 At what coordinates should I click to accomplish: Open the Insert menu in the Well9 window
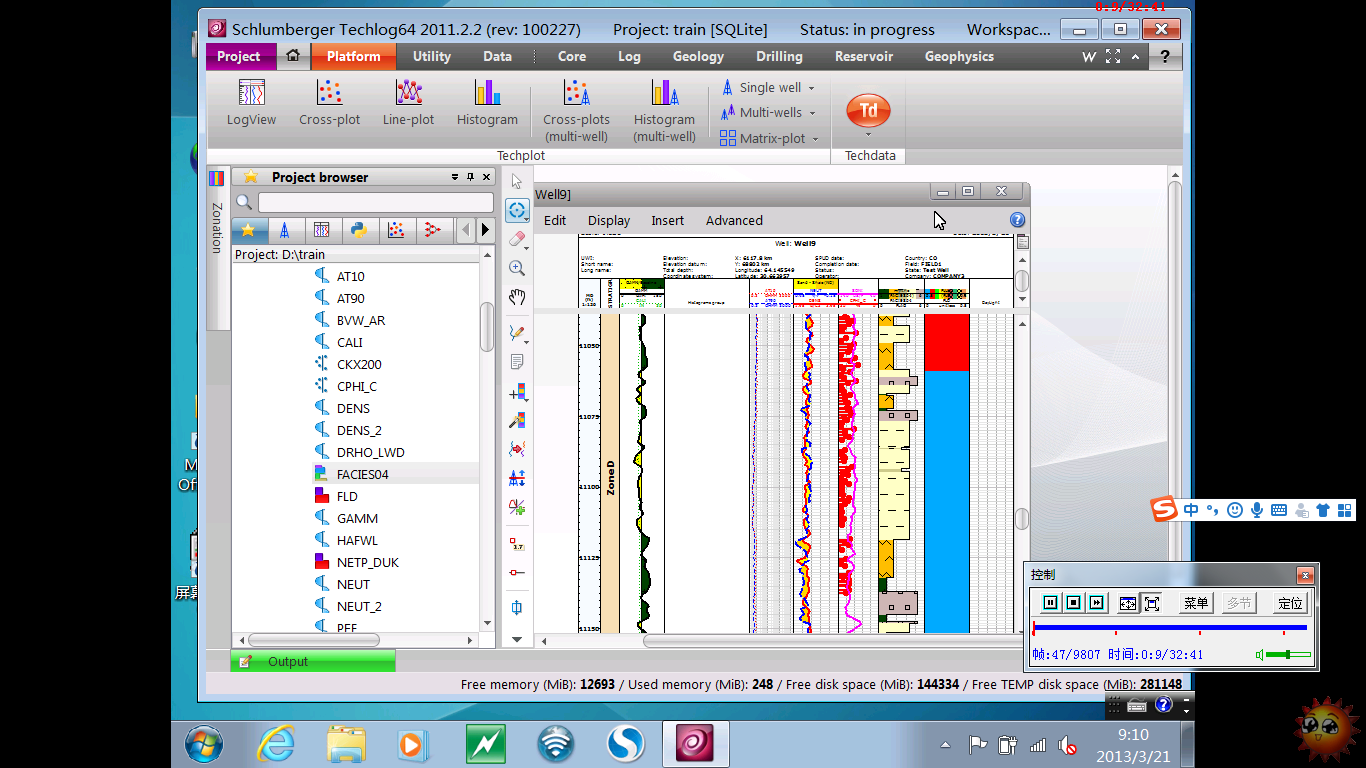pyautogui.click(x=667, y=220)
